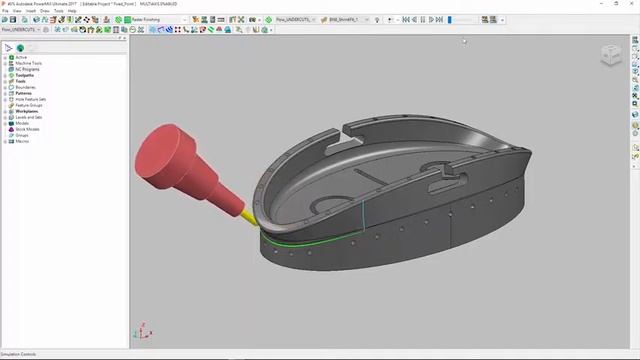
Task: Go to simulation start
Action: coord(406,20)
